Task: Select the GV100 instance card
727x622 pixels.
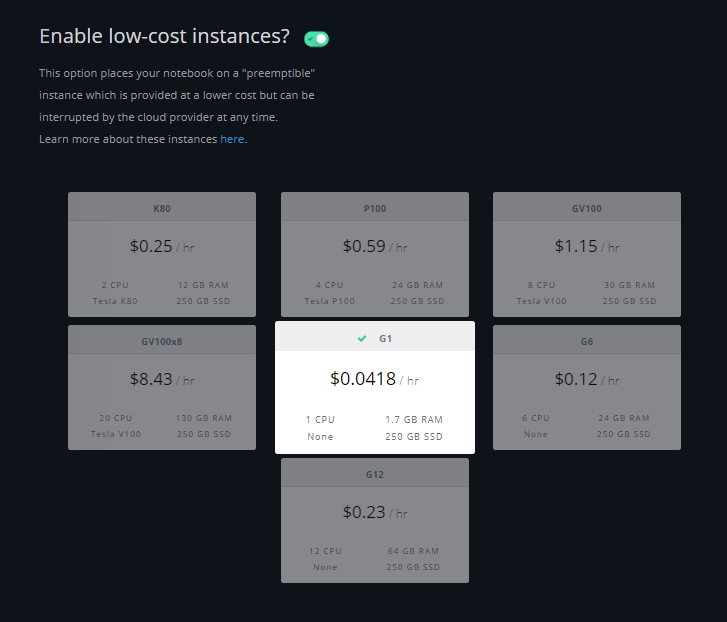Action: (x=587, y=255)
